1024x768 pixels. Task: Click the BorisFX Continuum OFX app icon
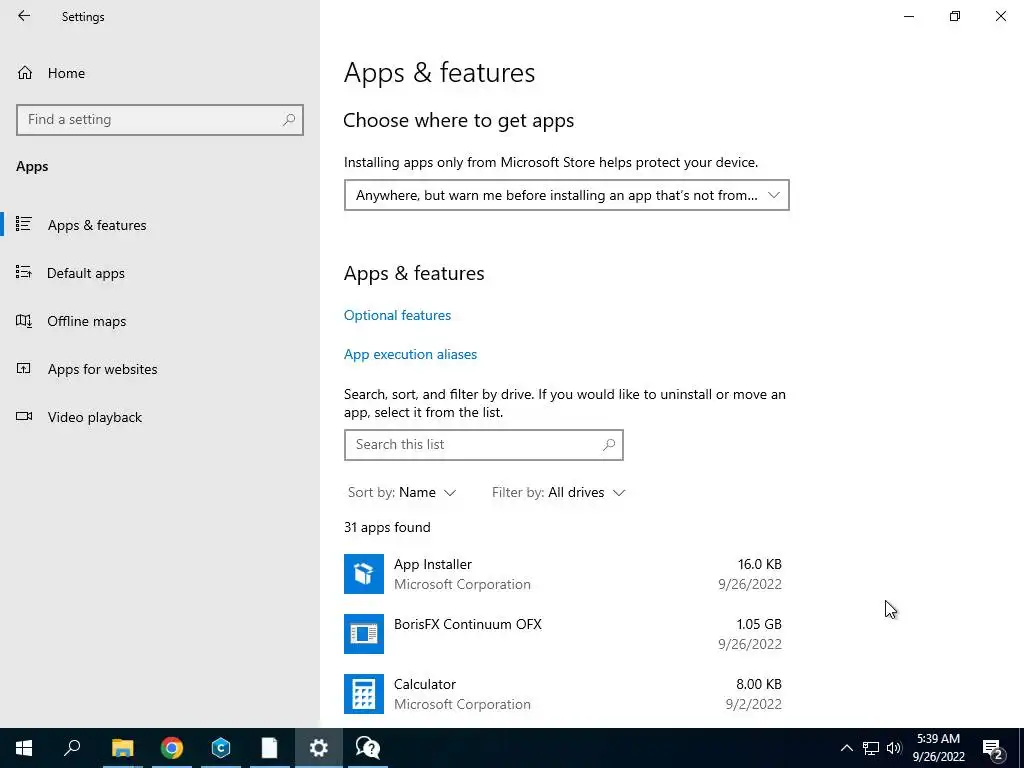(x=364, y=634)
